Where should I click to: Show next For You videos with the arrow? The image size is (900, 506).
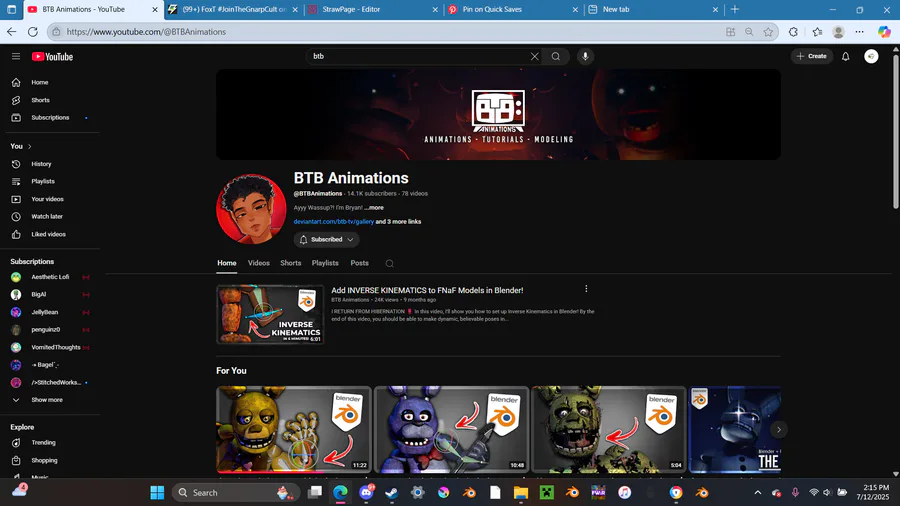778,429
